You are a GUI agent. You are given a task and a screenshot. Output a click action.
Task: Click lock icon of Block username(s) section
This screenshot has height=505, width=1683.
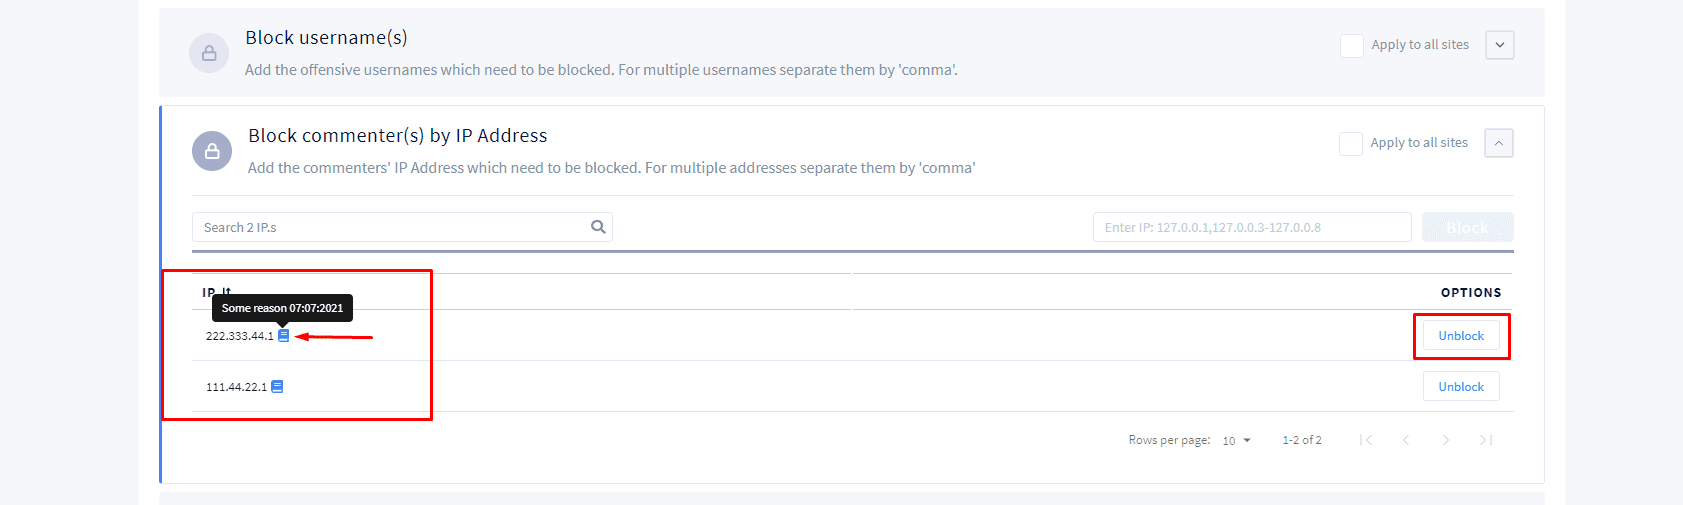click(209, 53)
